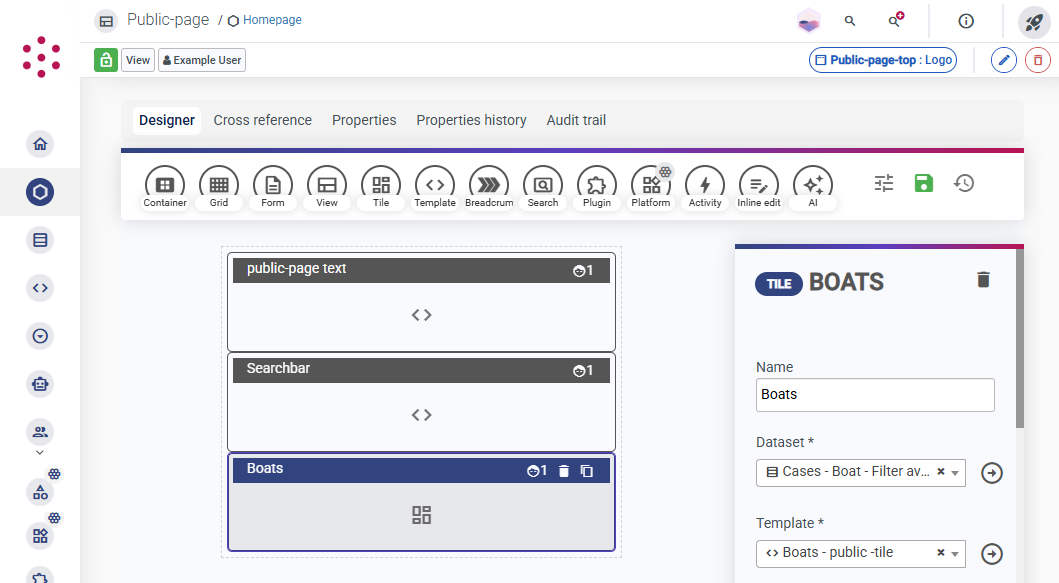The width and height of the screenshot is (1059, 583).
Task: Click the purple avatar icon in header
Action: 808,22
